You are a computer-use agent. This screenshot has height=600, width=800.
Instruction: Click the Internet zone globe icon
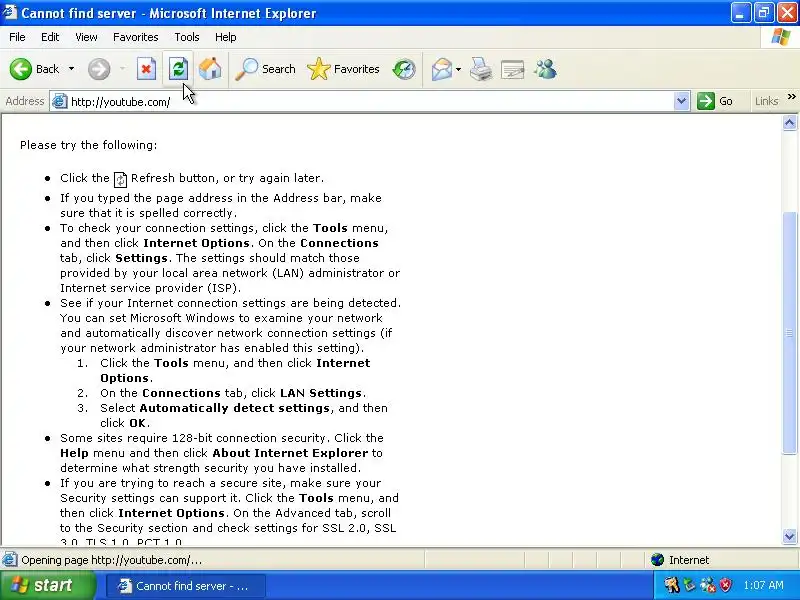[x=657, y=560]
